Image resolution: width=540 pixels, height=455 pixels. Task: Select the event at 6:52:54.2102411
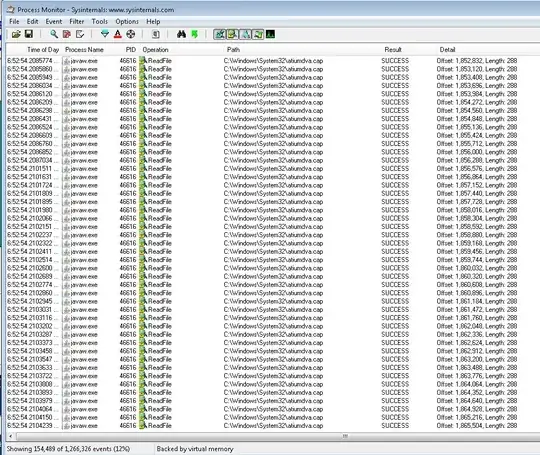[x=273, y=251]
